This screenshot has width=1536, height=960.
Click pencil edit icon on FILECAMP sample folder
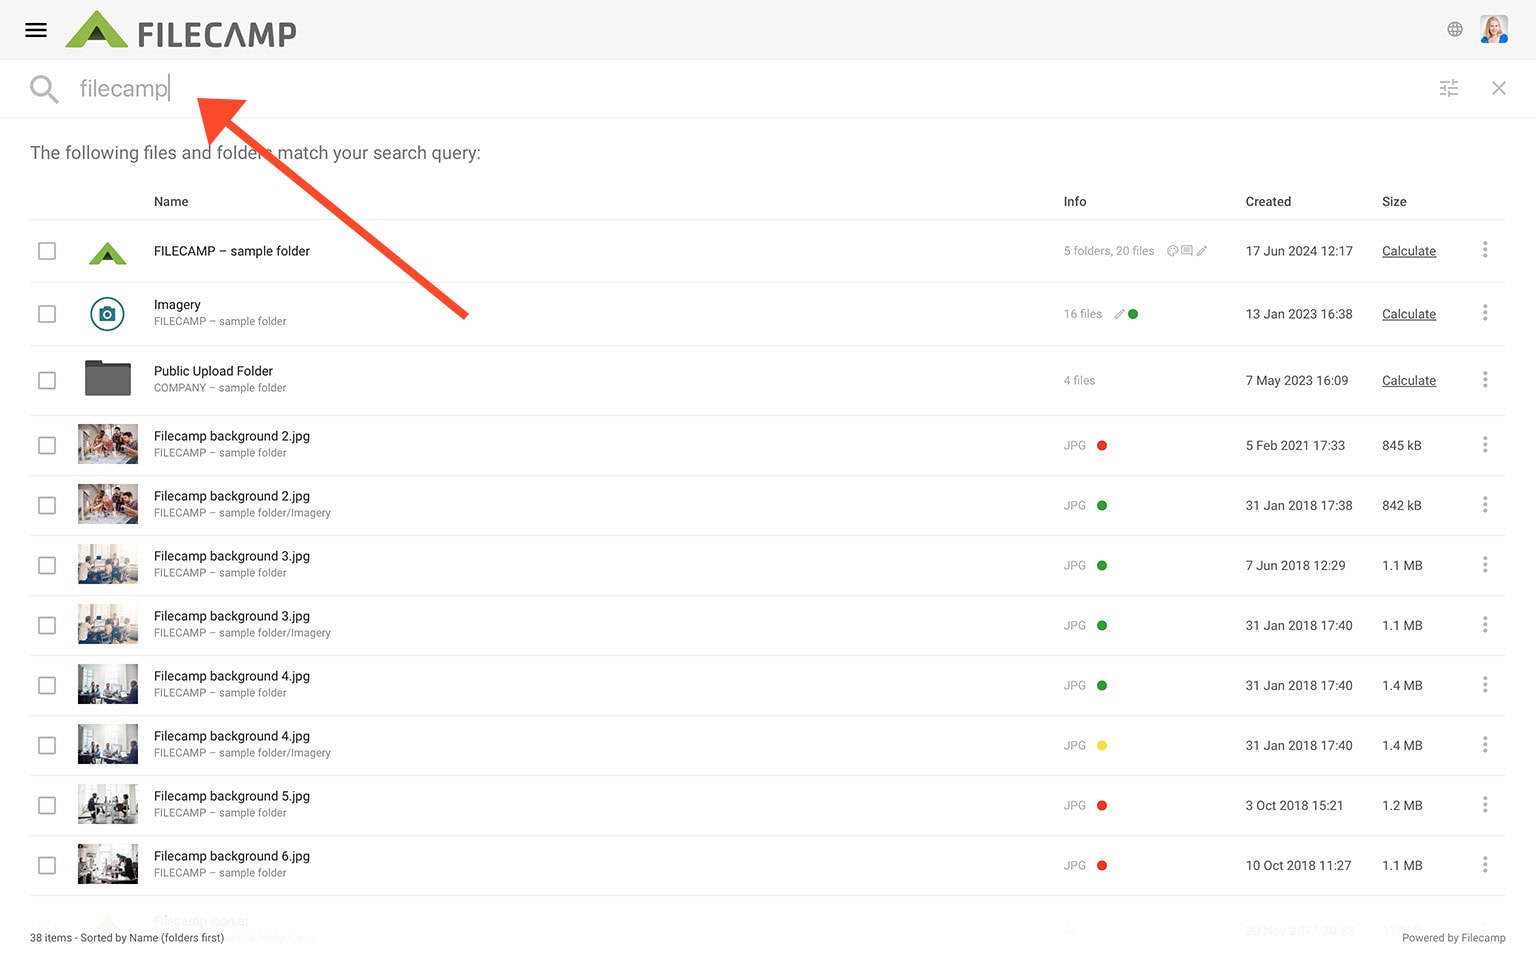1202,251
